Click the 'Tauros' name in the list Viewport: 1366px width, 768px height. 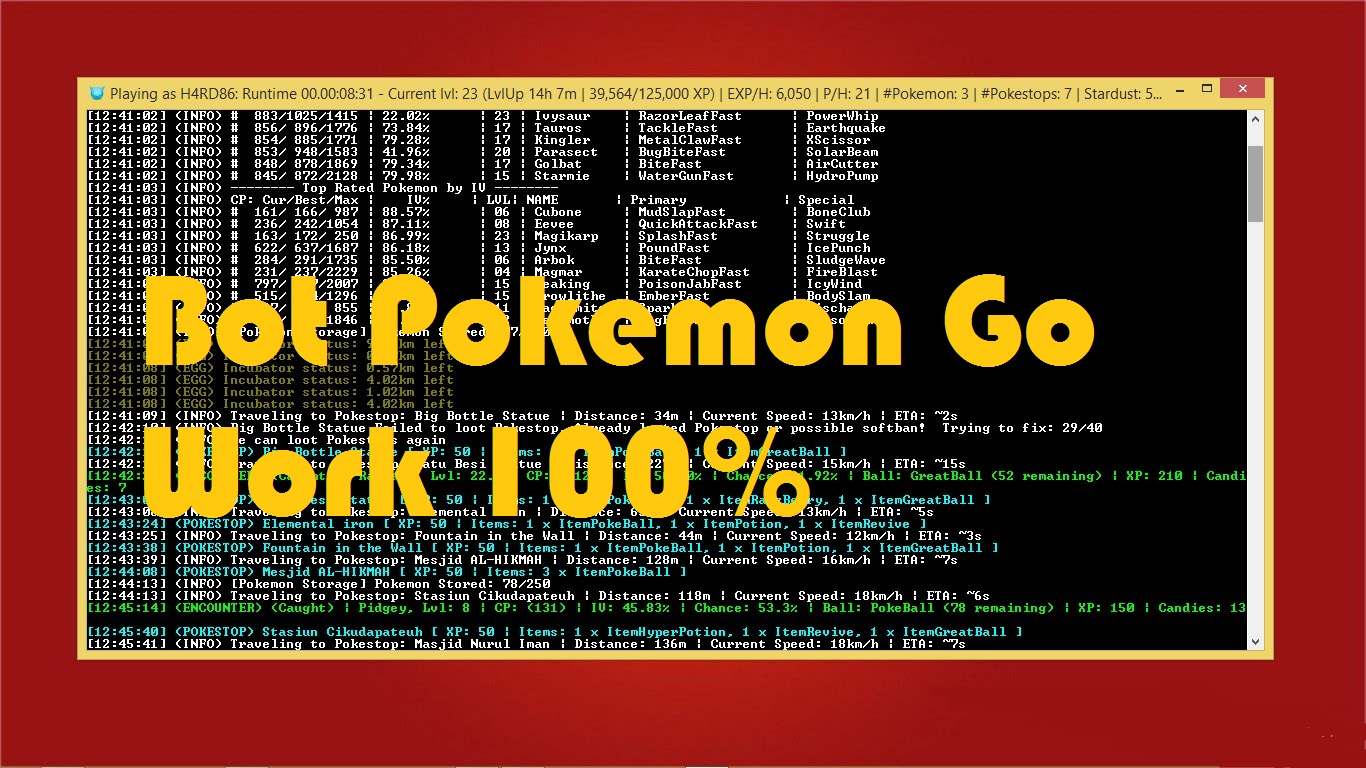tap(558, 128)
